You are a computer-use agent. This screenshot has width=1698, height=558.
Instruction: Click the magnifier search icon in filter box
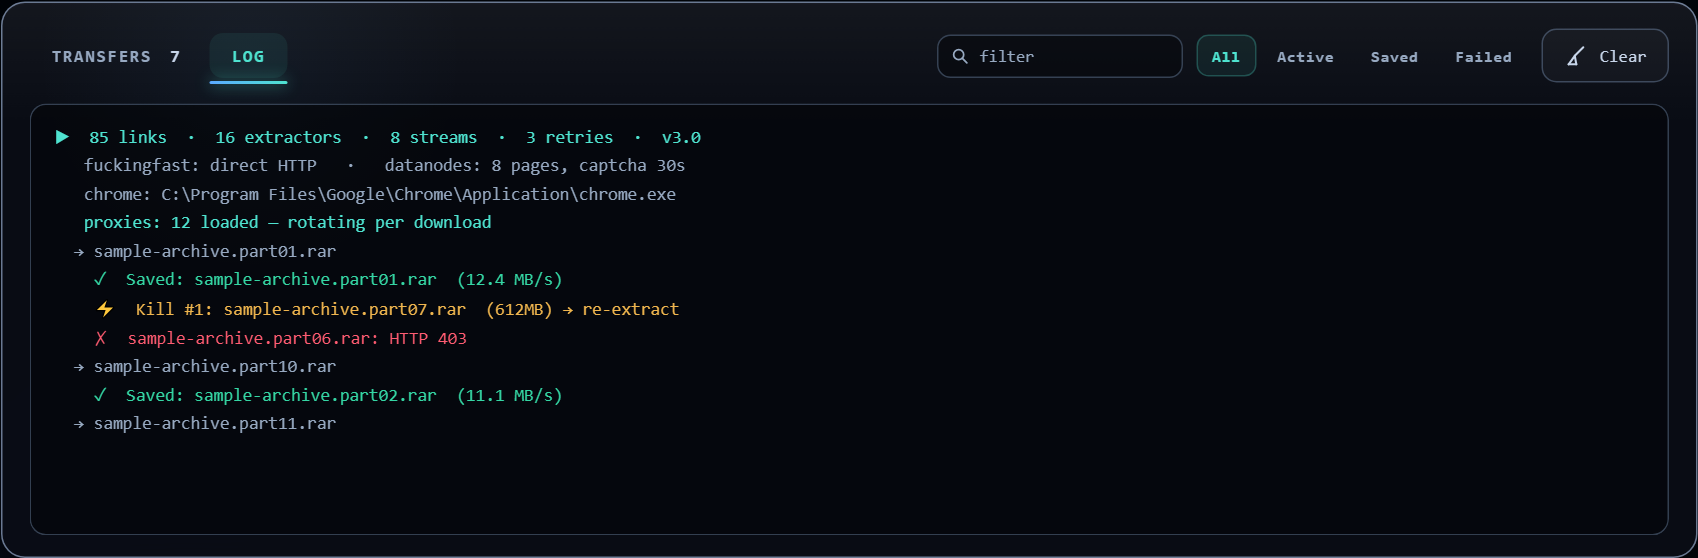[960, 56]
